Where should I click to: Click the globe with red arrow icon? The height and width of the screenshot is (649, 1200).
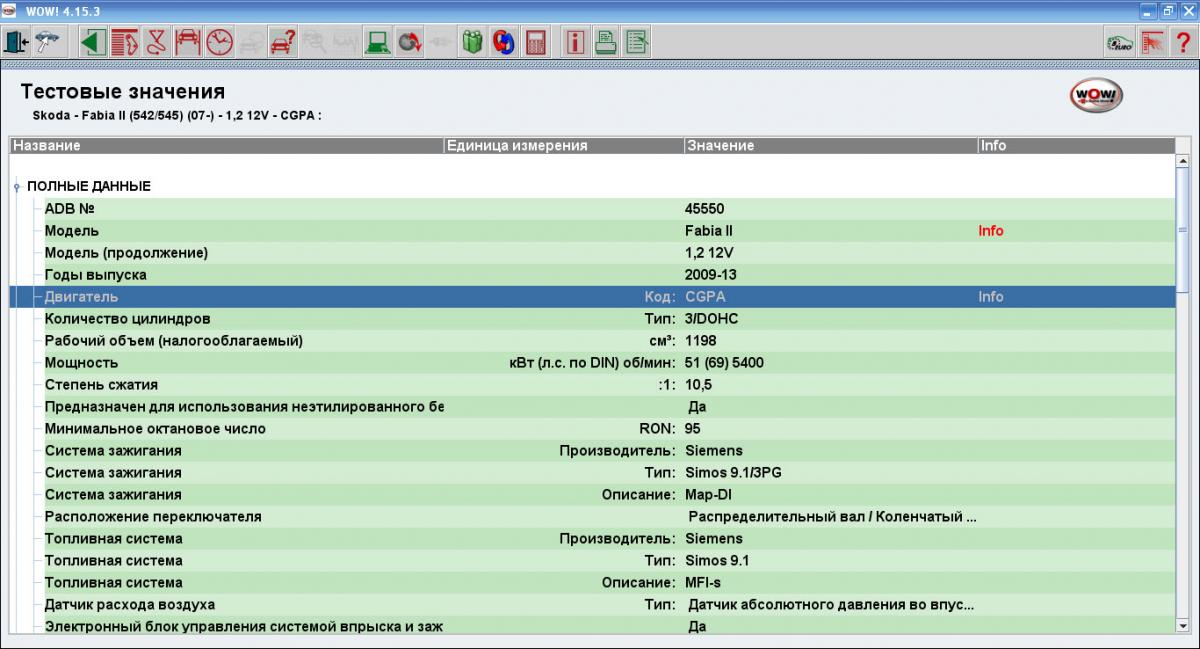pyautogui.click(x=408, y=42)
